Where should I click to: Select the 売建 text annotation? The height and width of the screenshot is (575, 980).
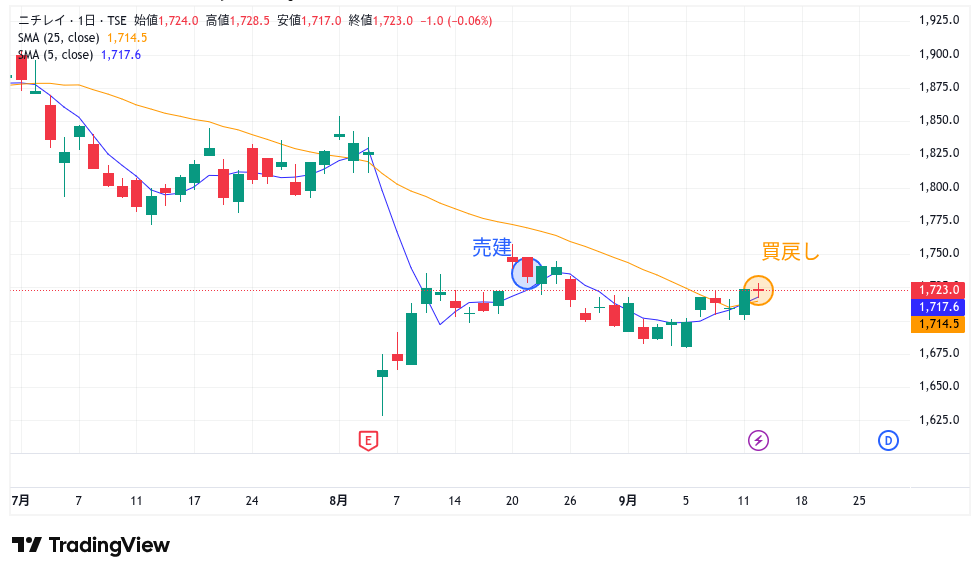tap(492, 247)
